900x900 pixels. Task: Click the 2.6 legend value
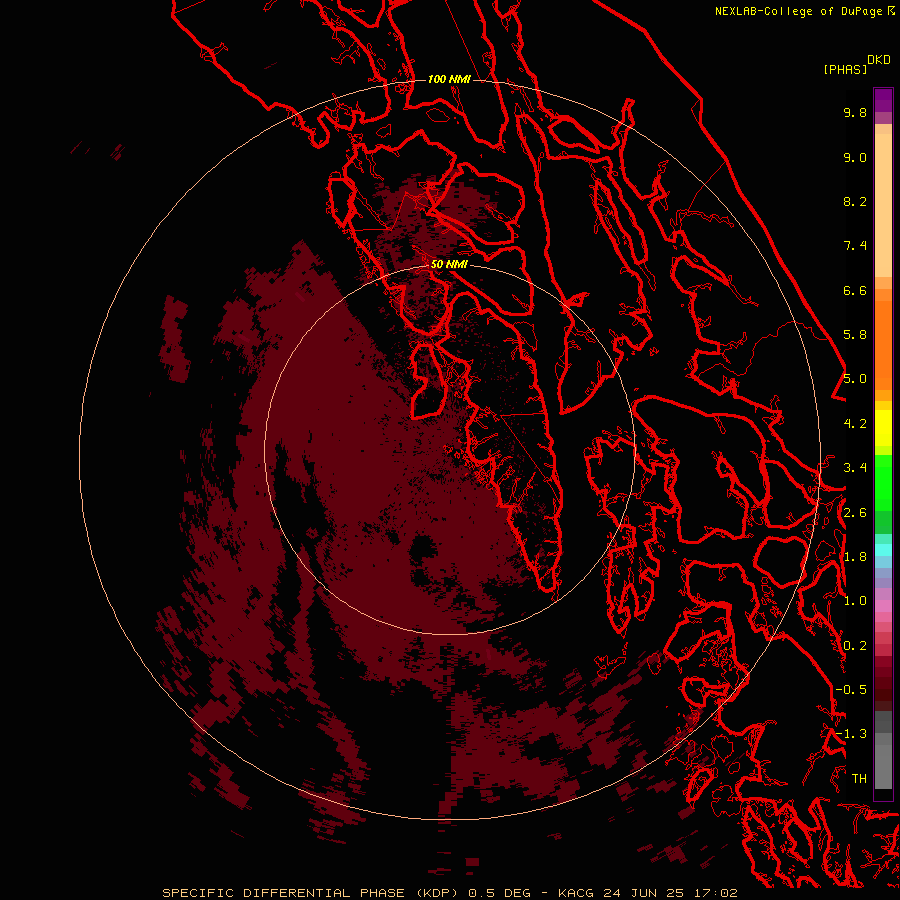855,513
